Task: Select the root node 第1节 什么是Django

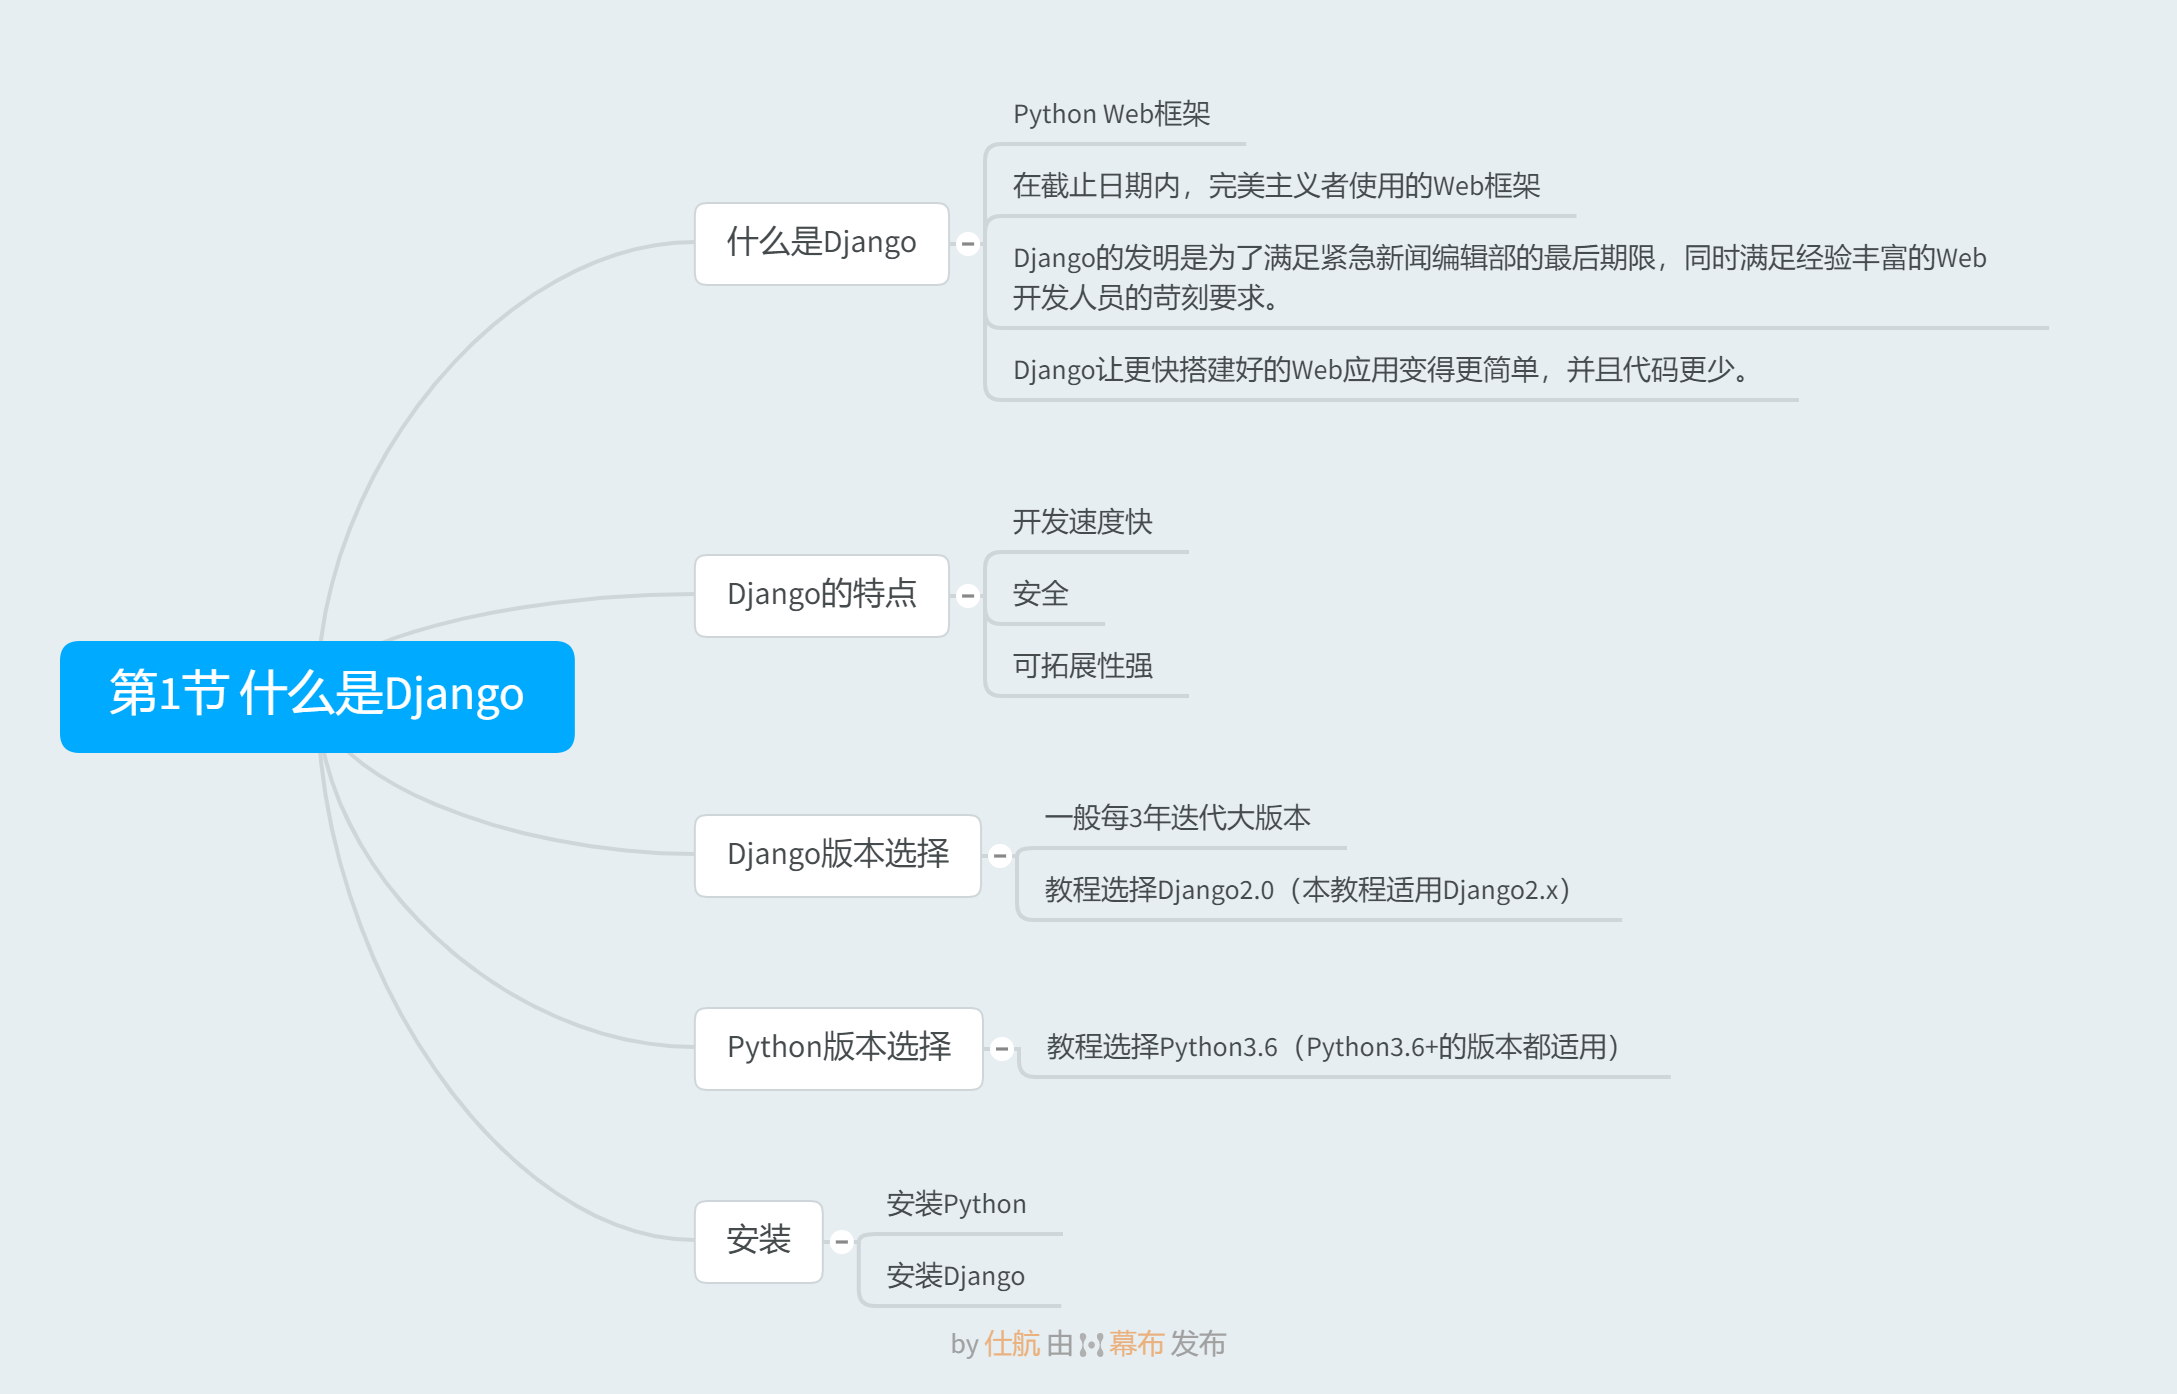Action: [317, 696]
